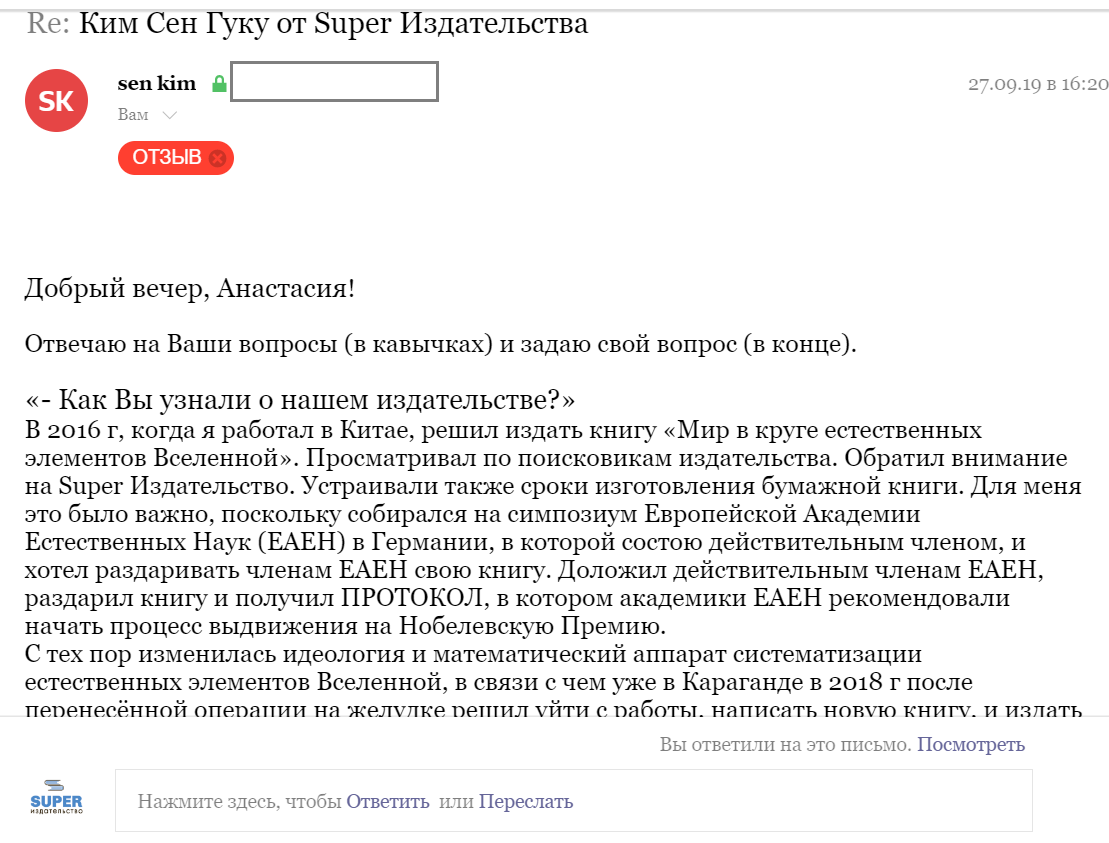Expand recipient details next to Вам
This screenshot has height=843, width=1109.
170,115
